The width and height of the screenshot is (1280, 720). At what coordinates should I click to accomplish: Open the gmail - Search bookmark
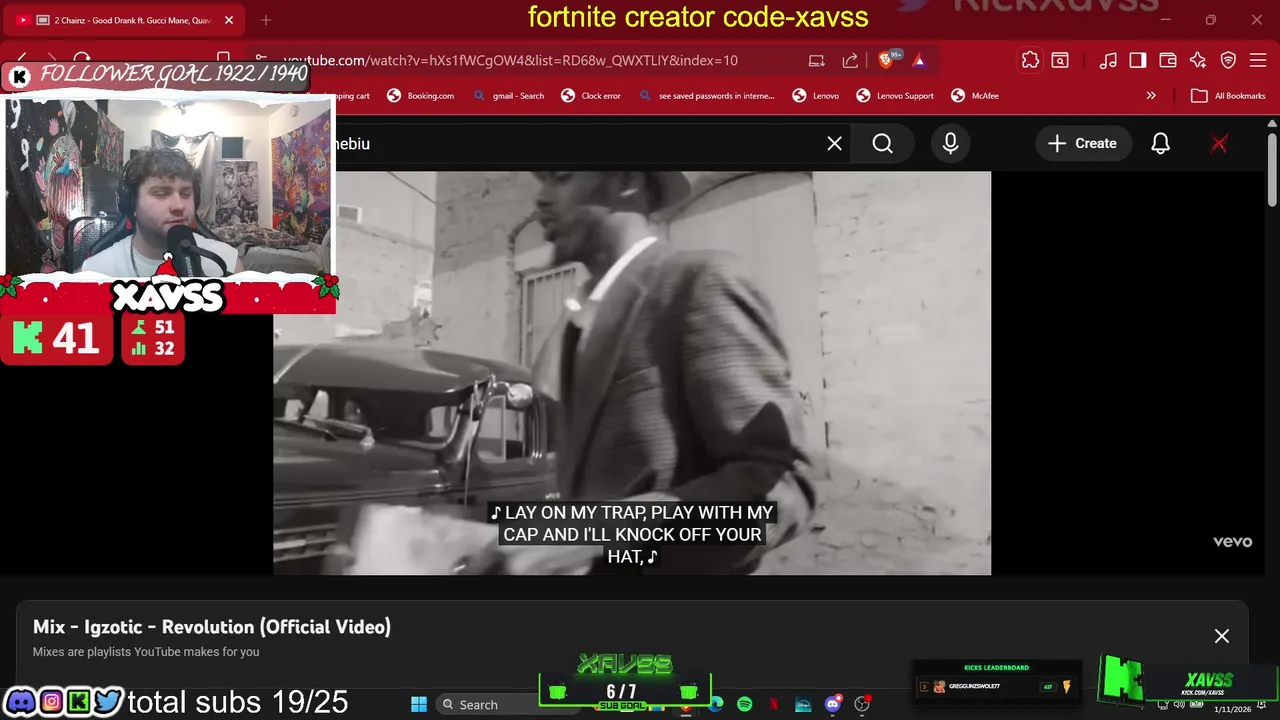[508, 96]
